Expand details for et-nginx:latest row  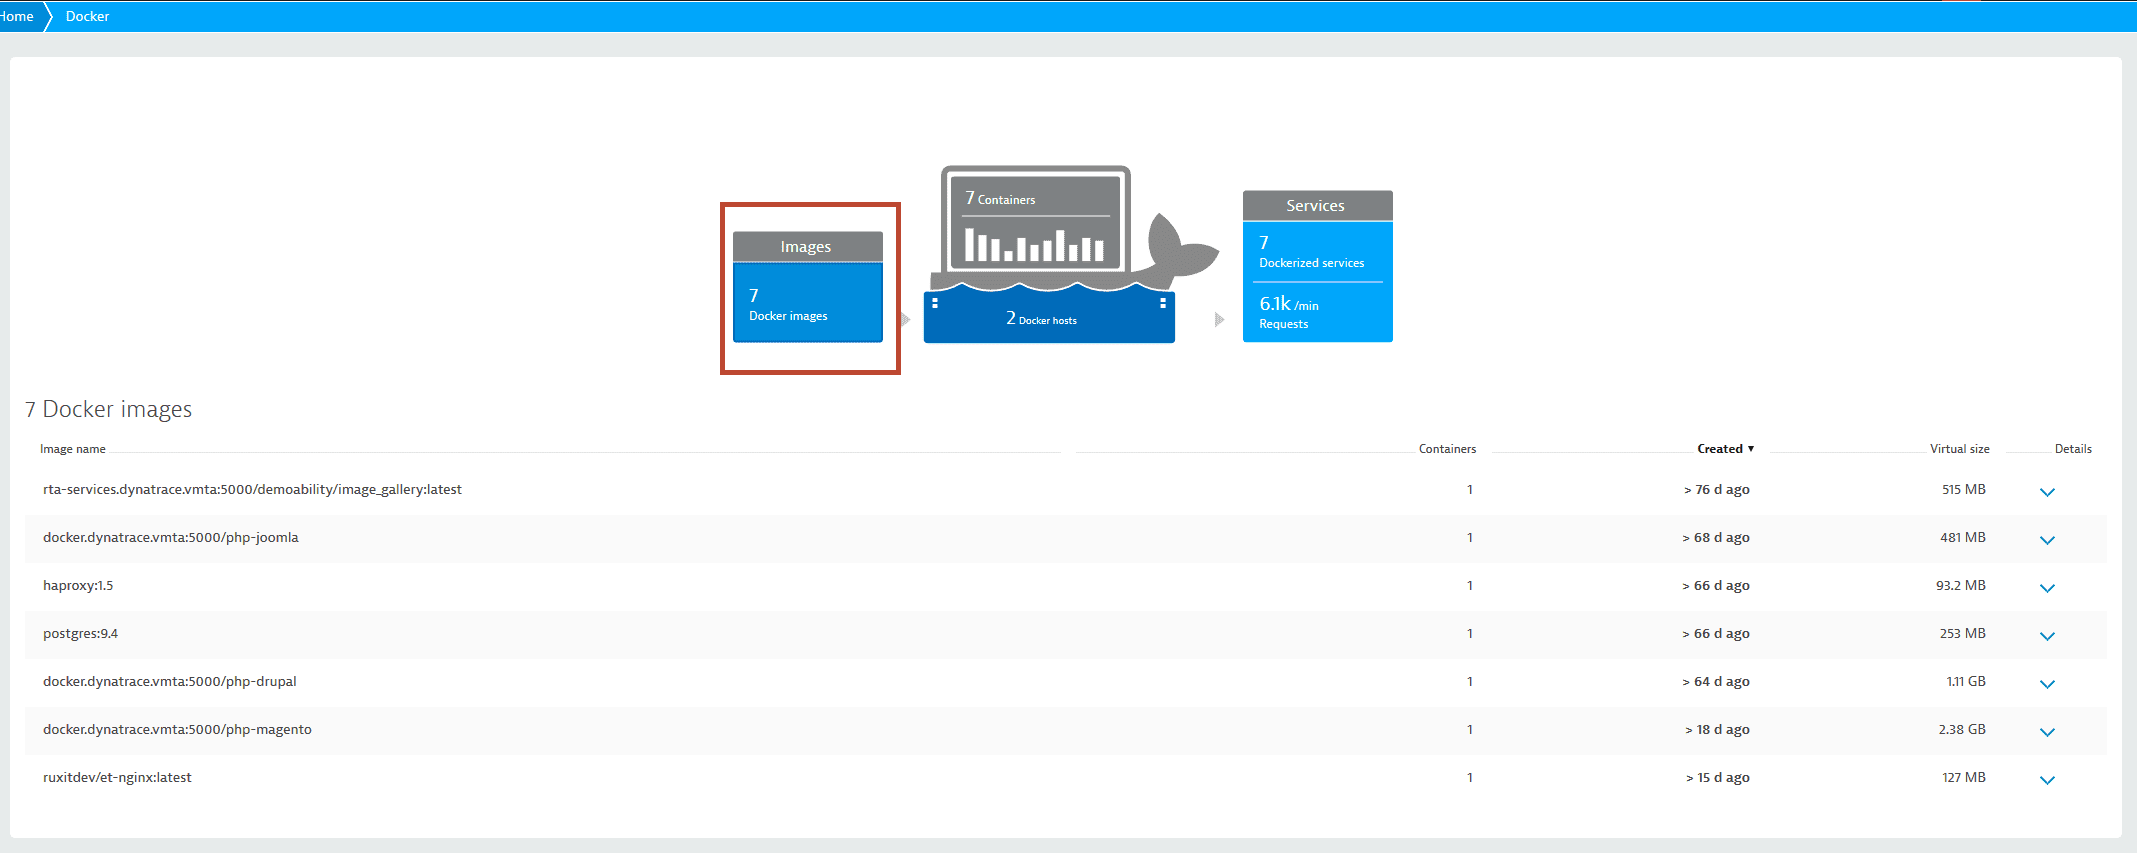pyautogui.click(x=2047, y=780)
